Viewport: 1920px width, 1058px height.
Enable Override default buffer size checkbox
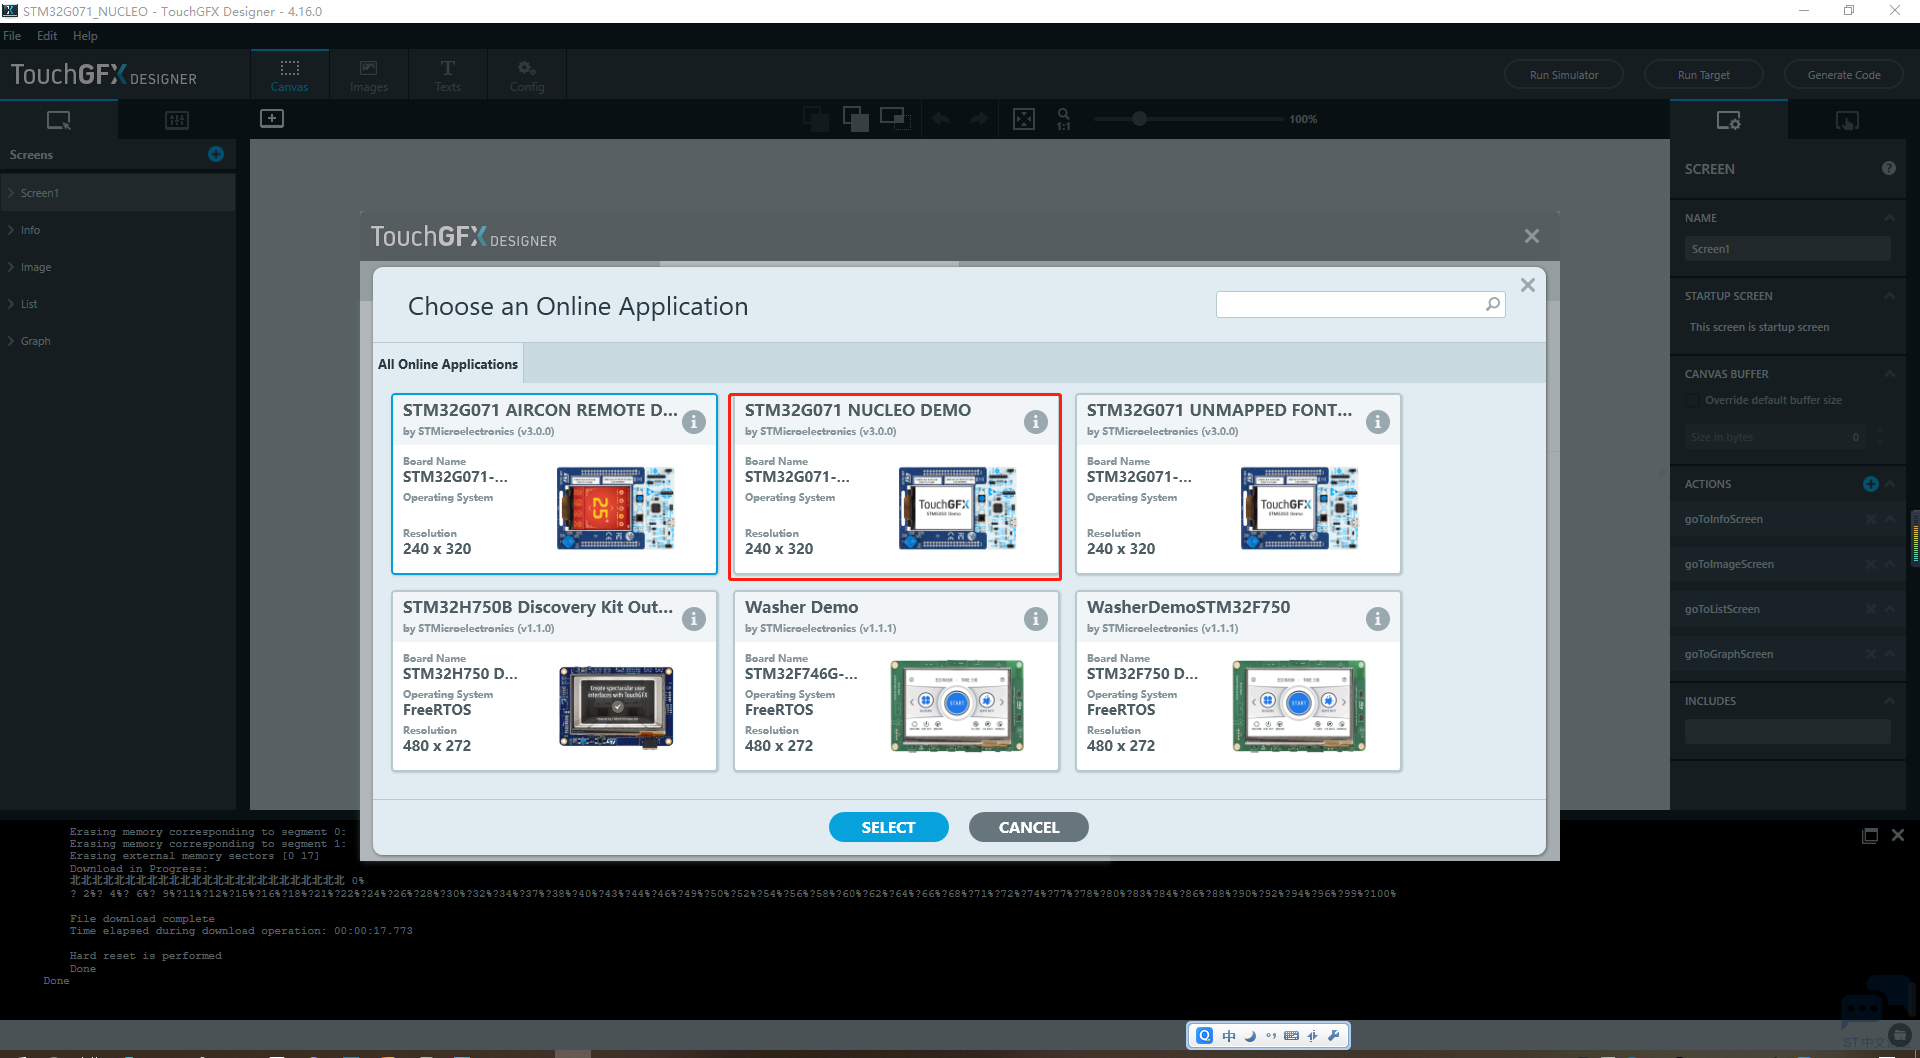tap(1692, 400)
